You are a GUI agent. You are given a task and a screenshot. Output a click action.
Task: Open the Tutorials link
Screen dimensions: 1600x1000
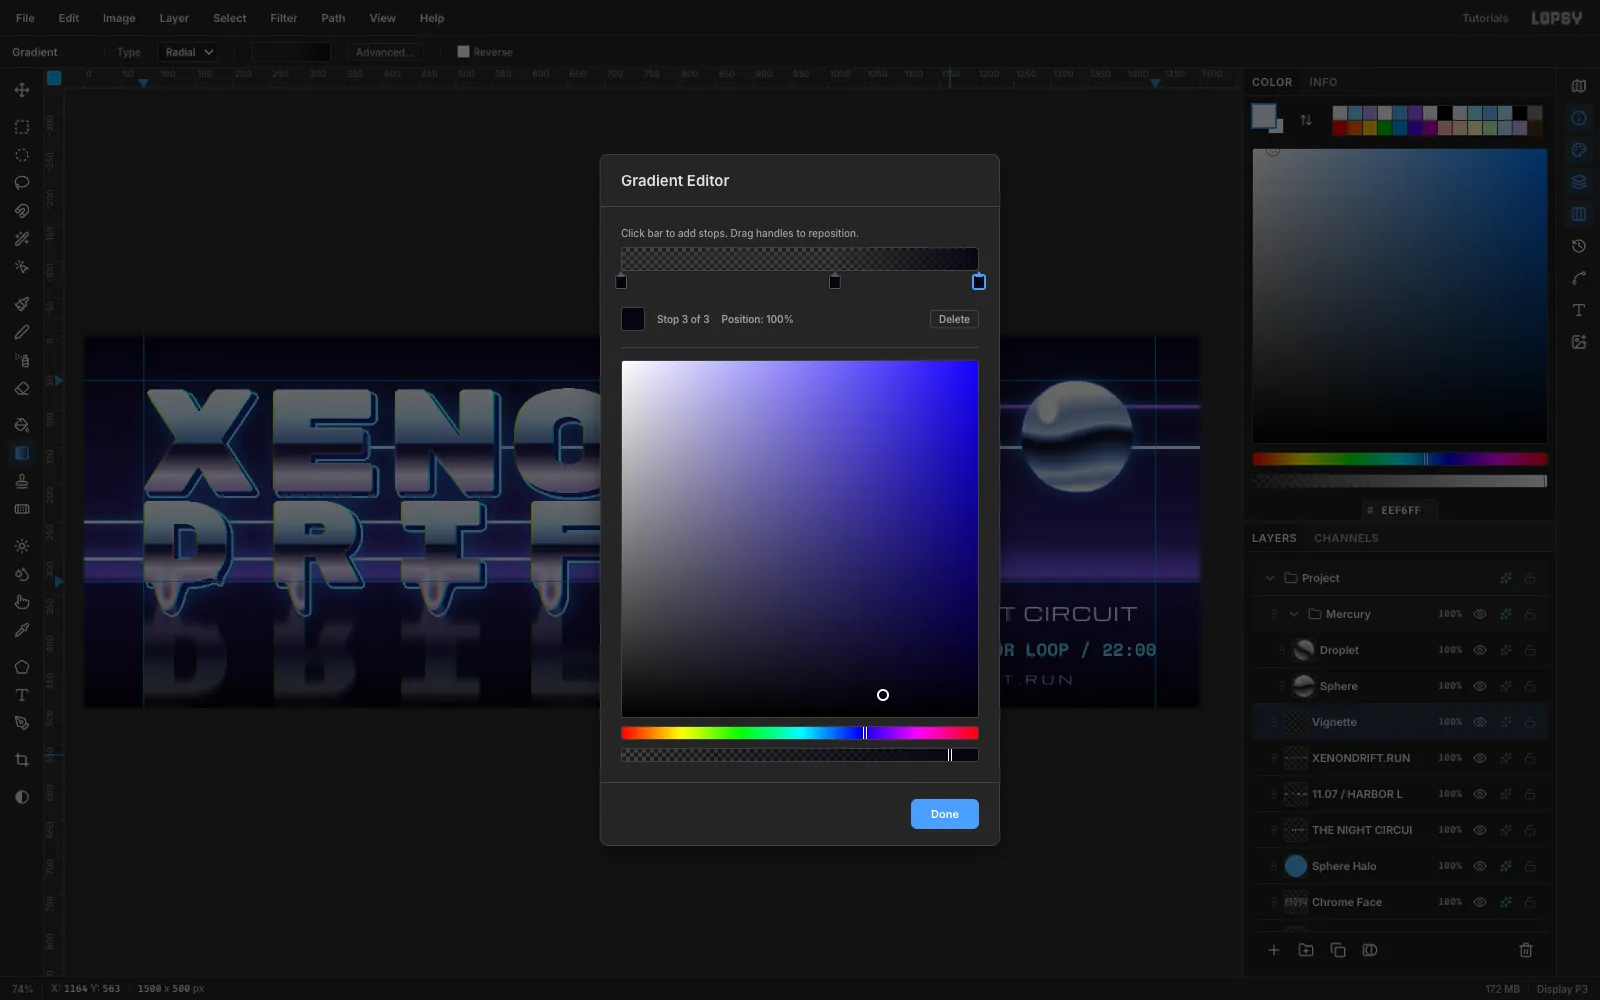click(1485, 18)
